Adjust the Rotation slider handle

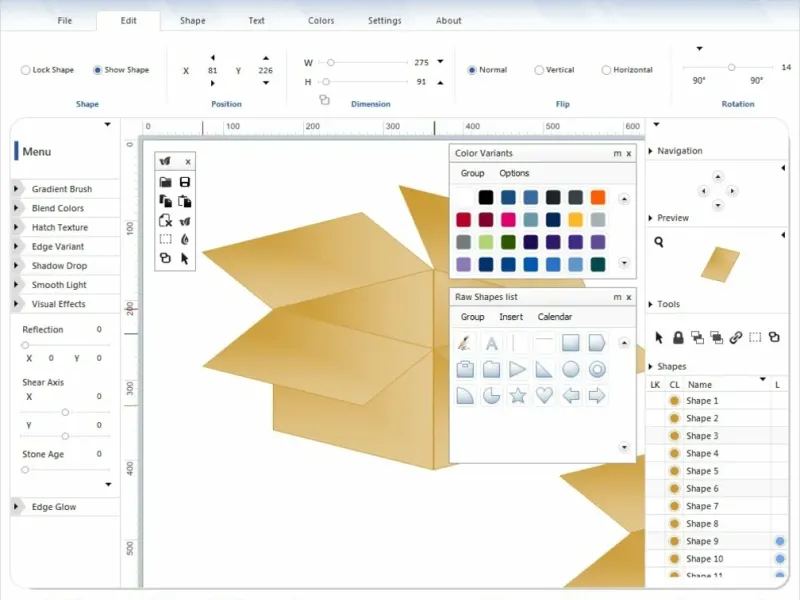(x=732, y=67)
